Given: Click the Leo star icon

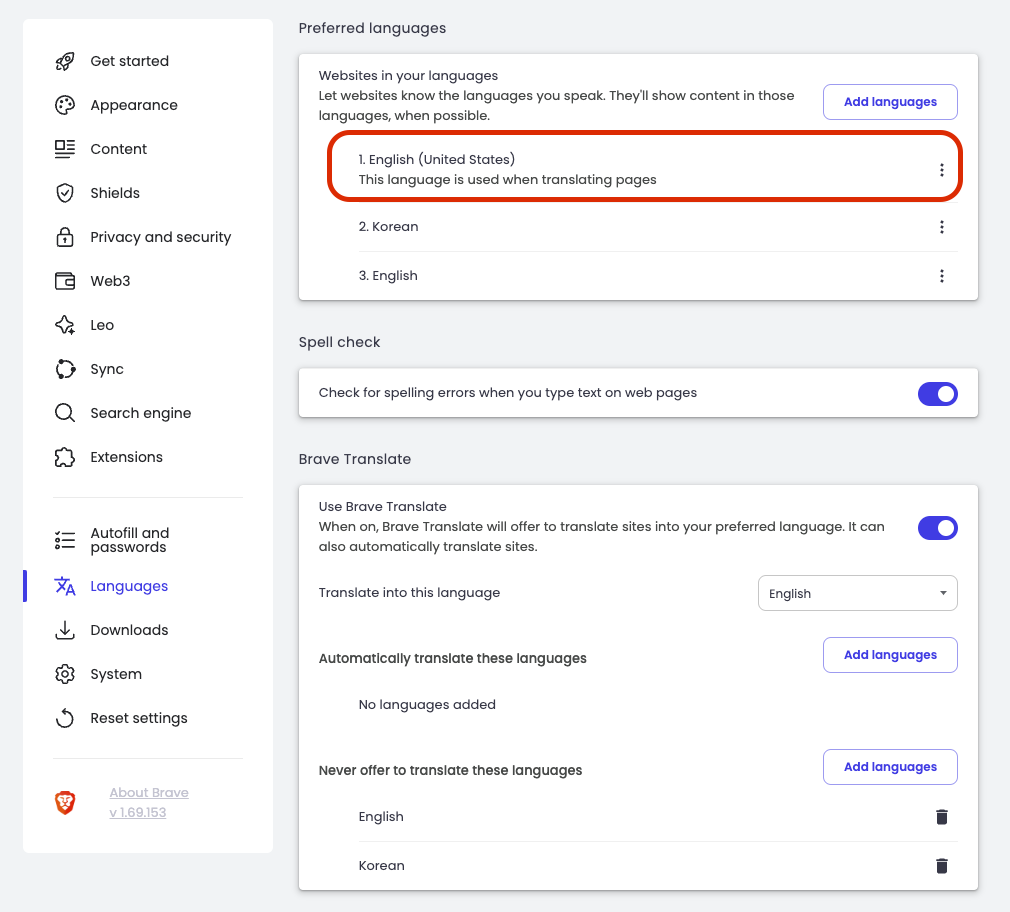Looking at the screenshot, I should click(x=65, y=325).
